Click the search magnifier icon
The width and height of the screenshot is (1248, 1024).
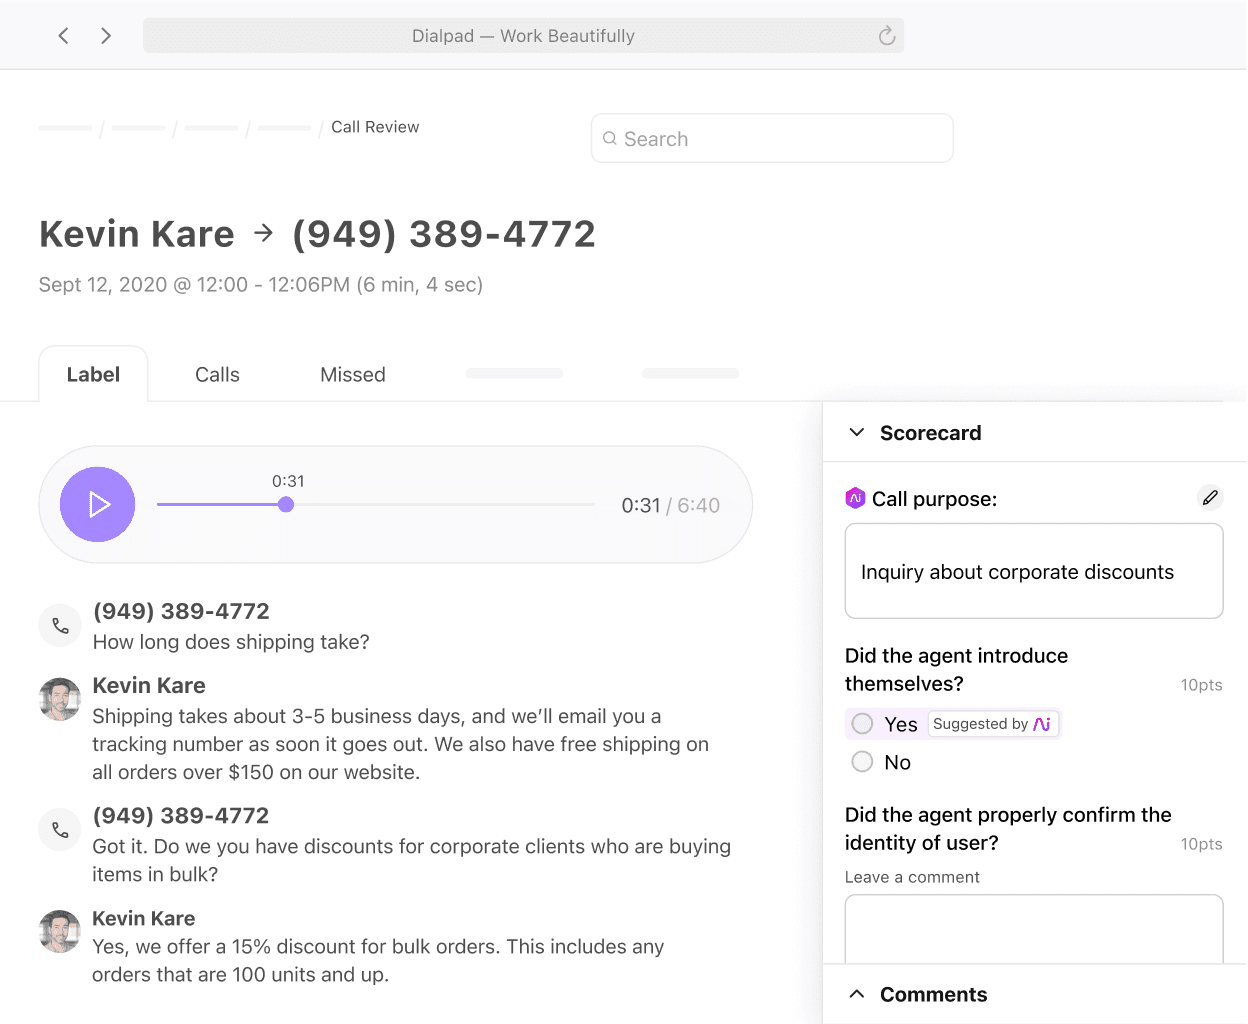click(610, 138)
